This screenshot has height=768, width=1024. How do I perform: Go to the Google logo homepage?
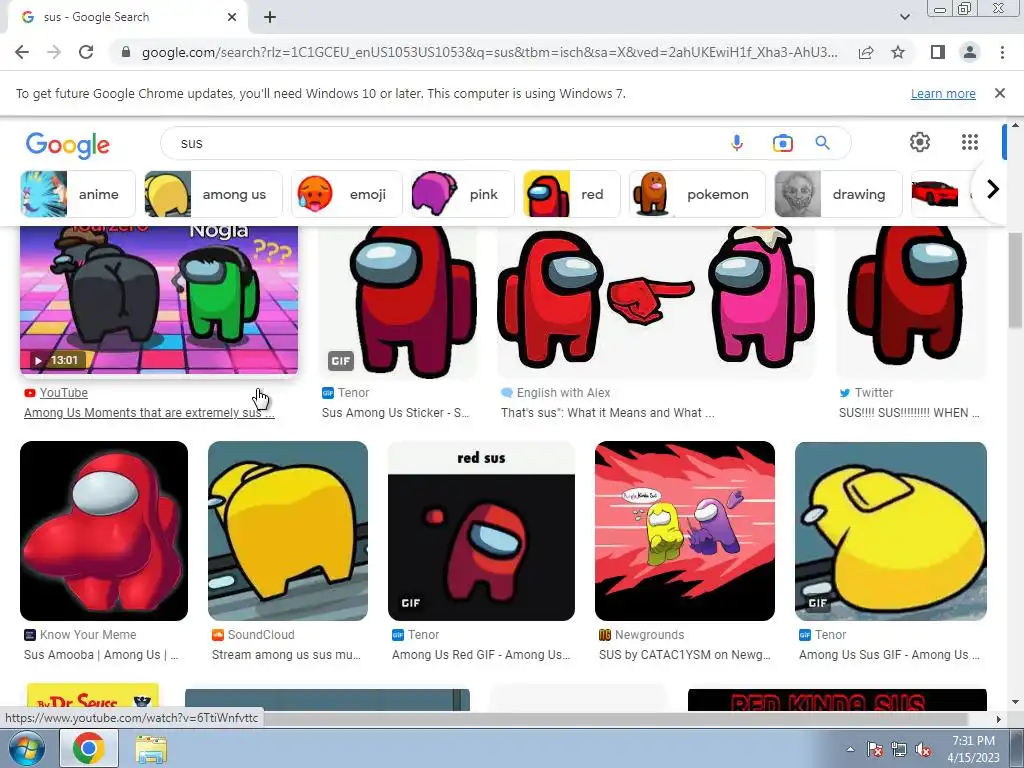point(68,145)
